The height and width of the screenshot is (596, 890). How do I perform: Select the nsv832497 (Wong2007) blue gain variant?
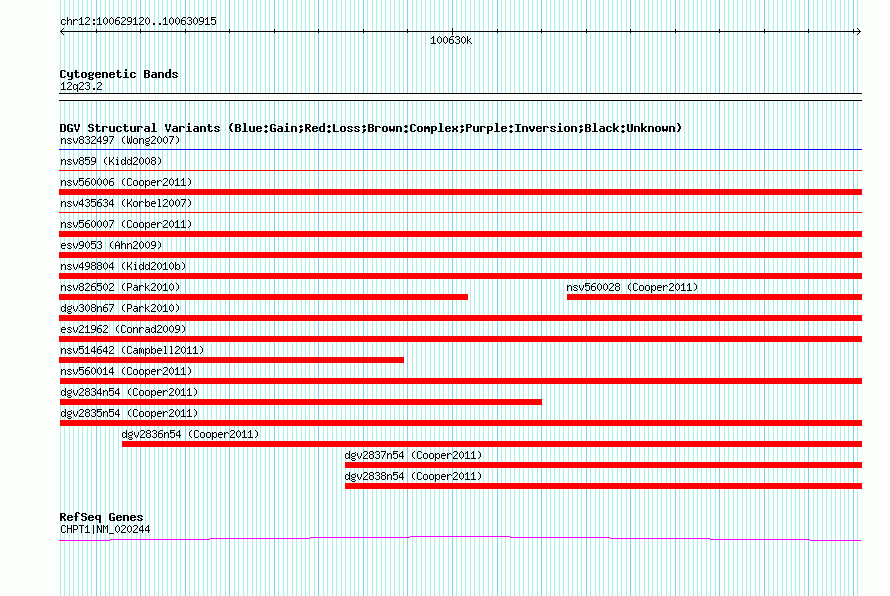coord(460,150)
